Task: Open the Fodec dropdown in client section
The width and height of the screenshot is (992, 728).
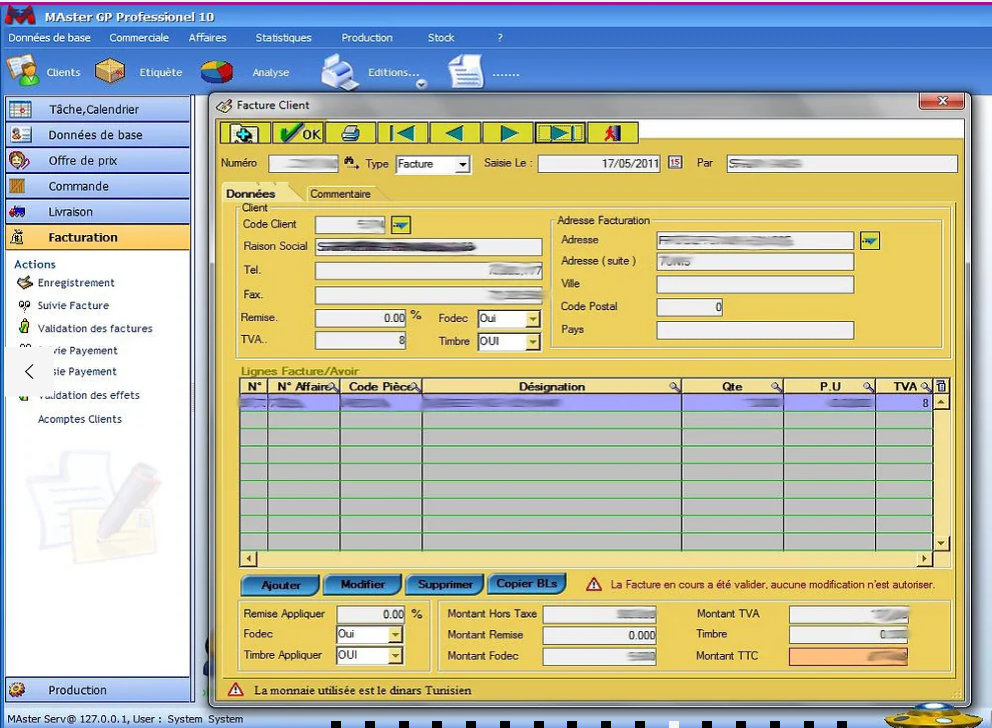Action: (x=533, y=319)
